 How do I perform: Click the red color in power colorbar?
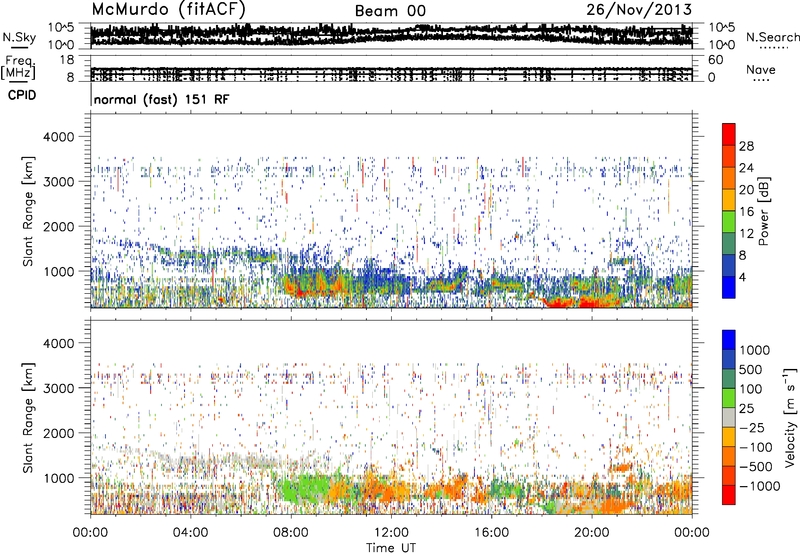(729, 134)
